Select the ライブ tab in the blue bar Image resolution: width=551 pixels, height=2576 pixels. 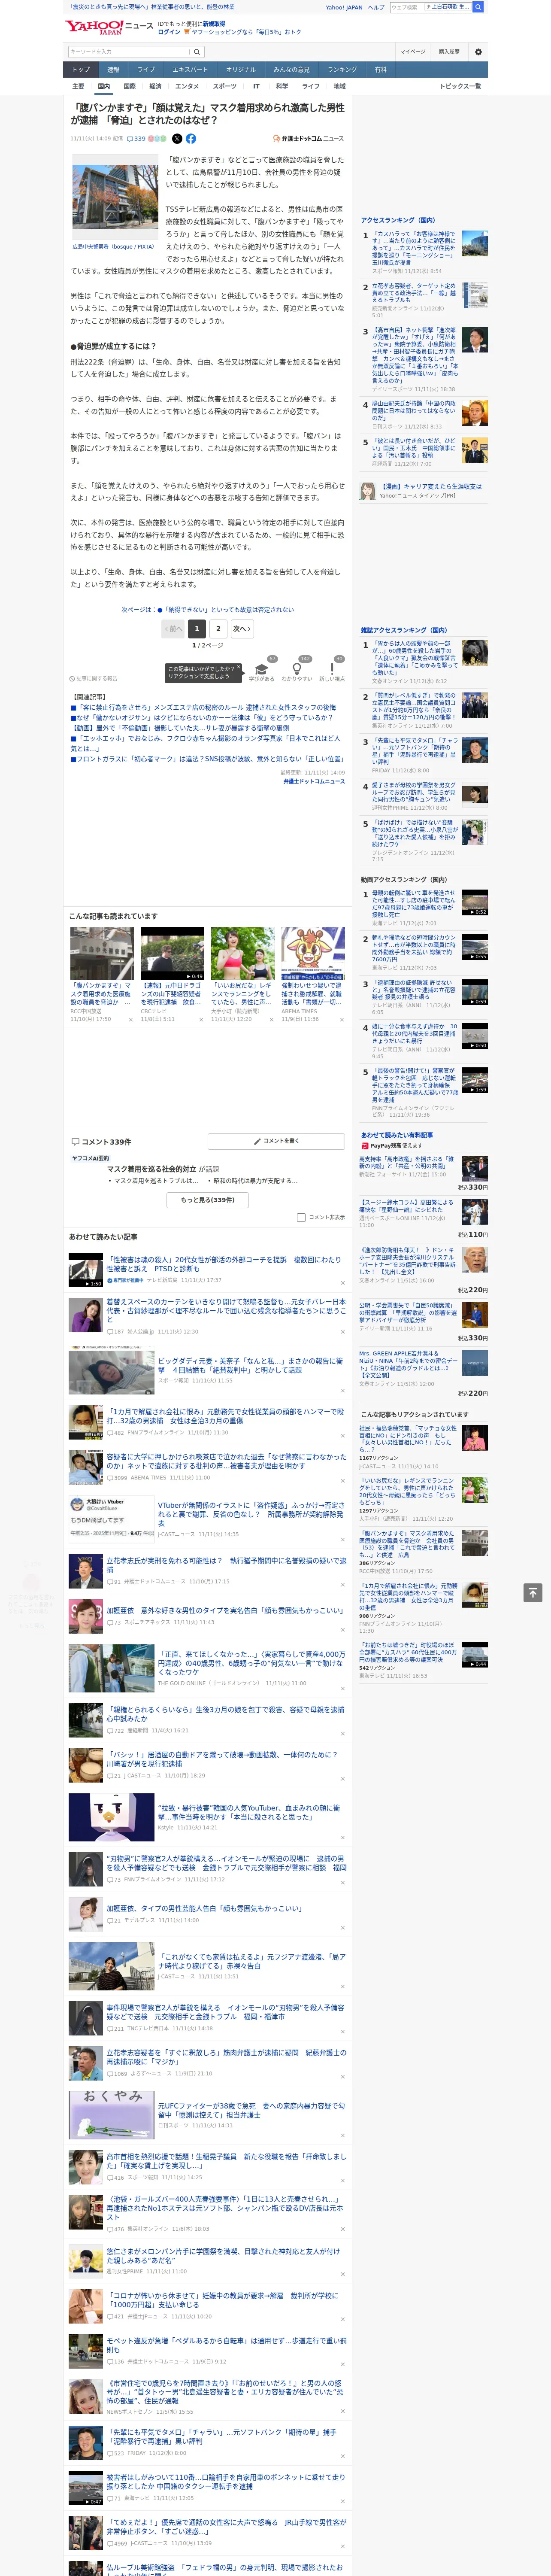(146, 70)
